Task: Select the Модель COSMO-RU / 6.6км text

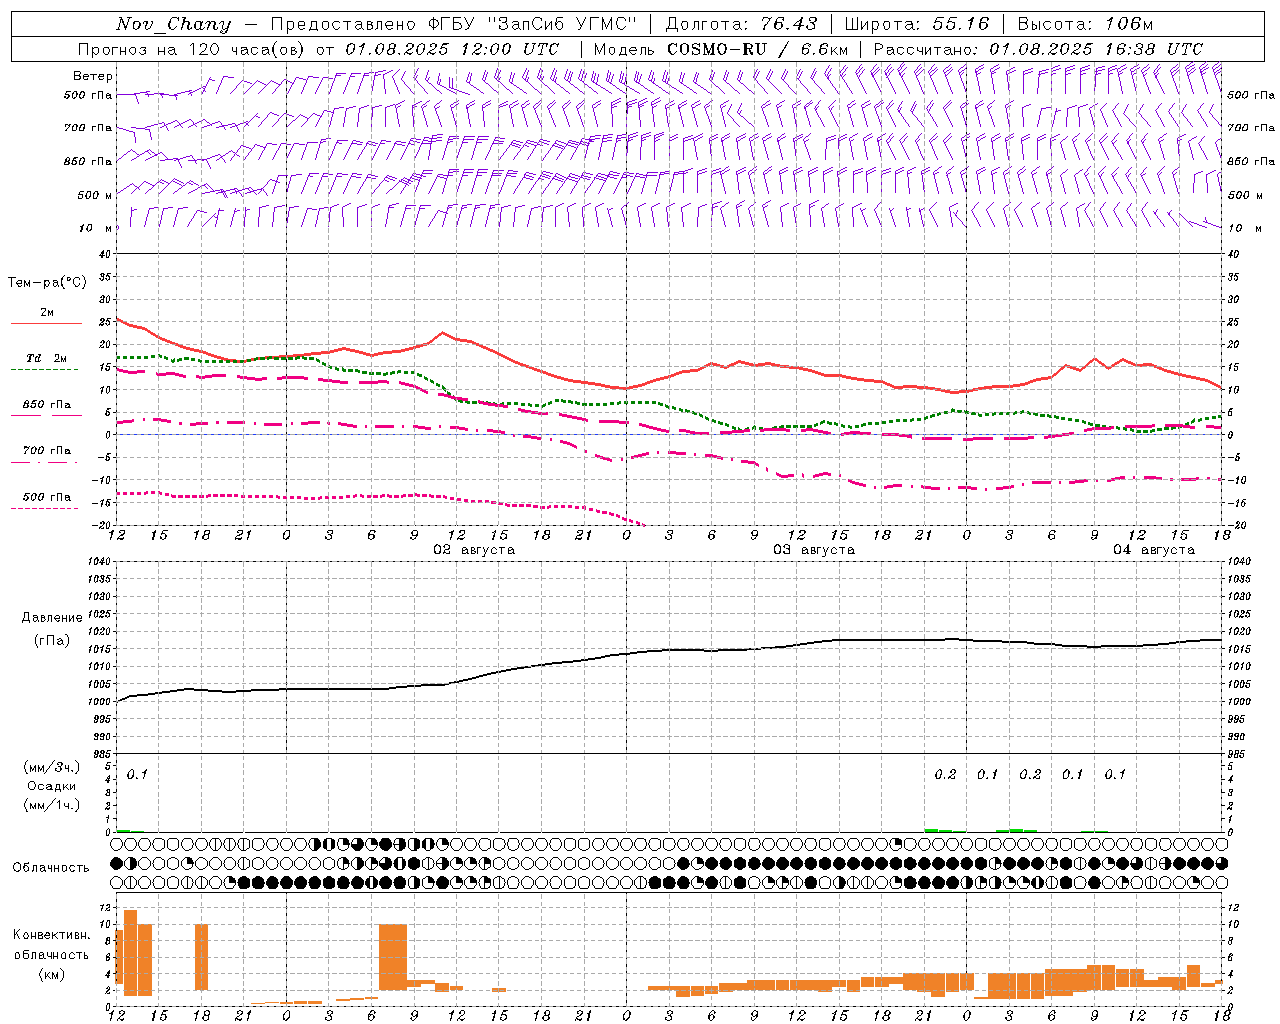Action: [x=721, y=49]
